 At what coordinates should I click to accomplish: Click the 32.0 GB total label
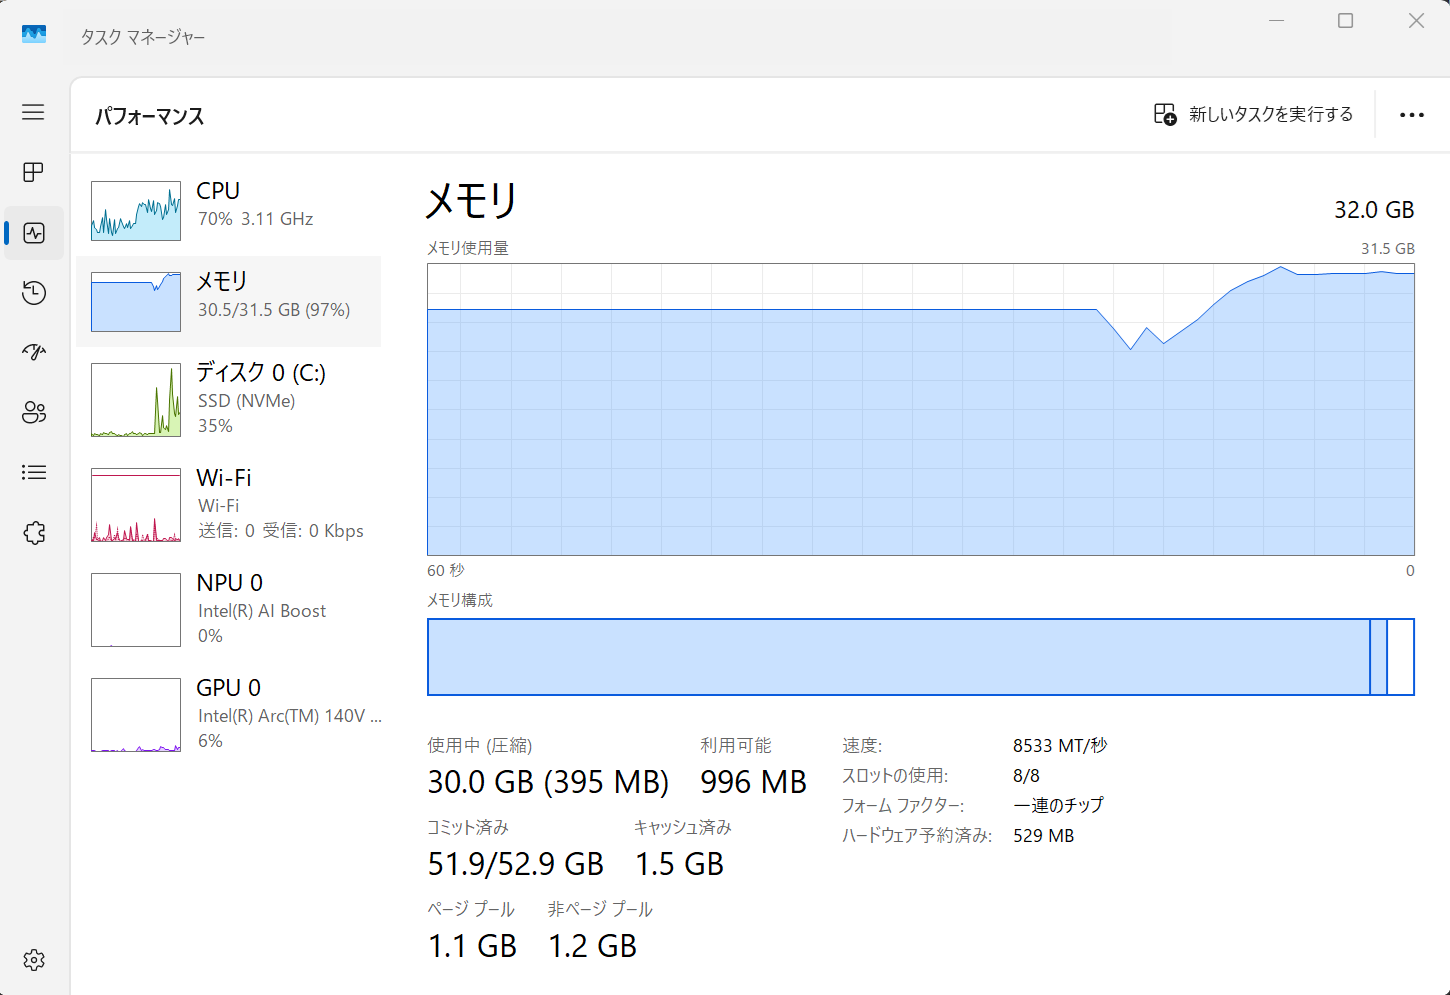1374,210
